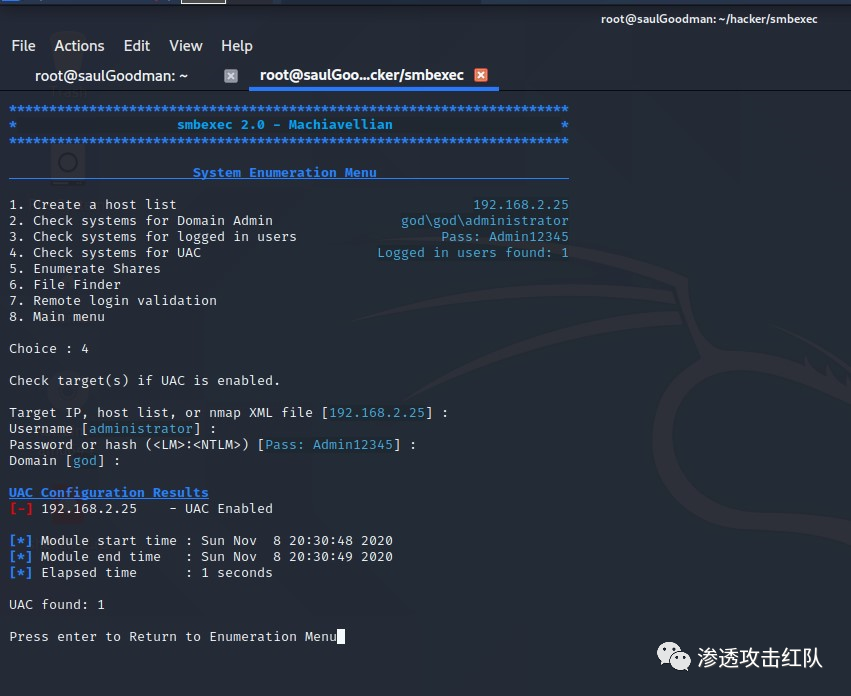Open the Edit menu
851x696 pixels.
tap(137, 46)
